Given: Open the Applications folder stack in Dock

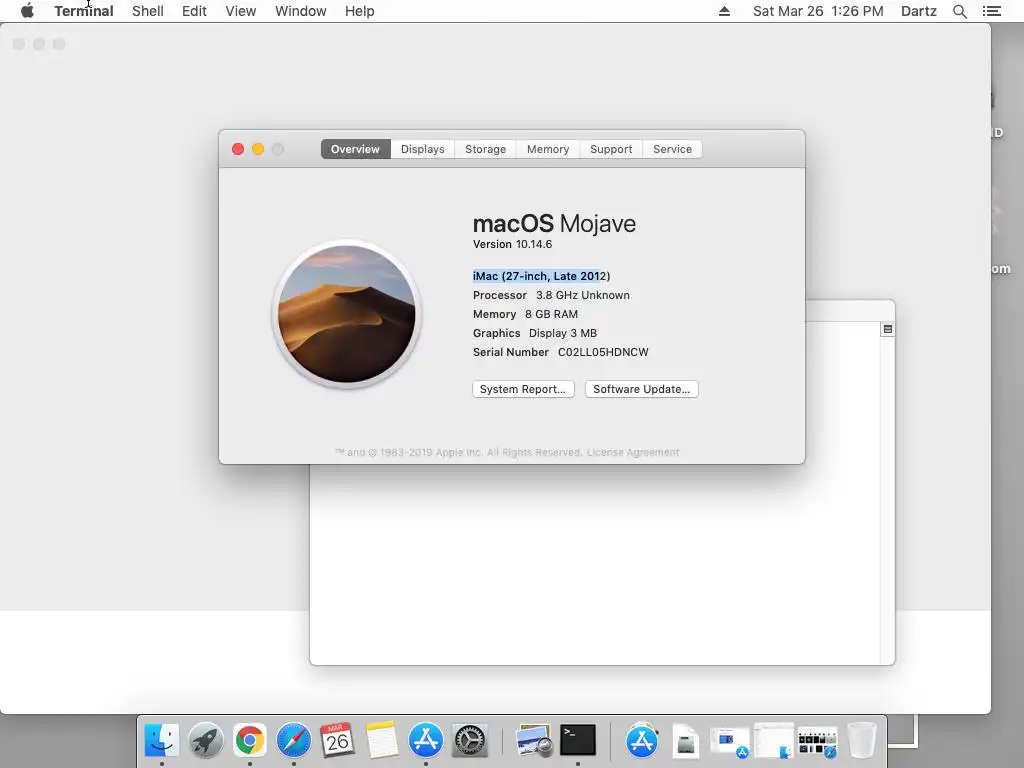Looking at the screenshot, I should pyautogui.click(x=642, y=741).
